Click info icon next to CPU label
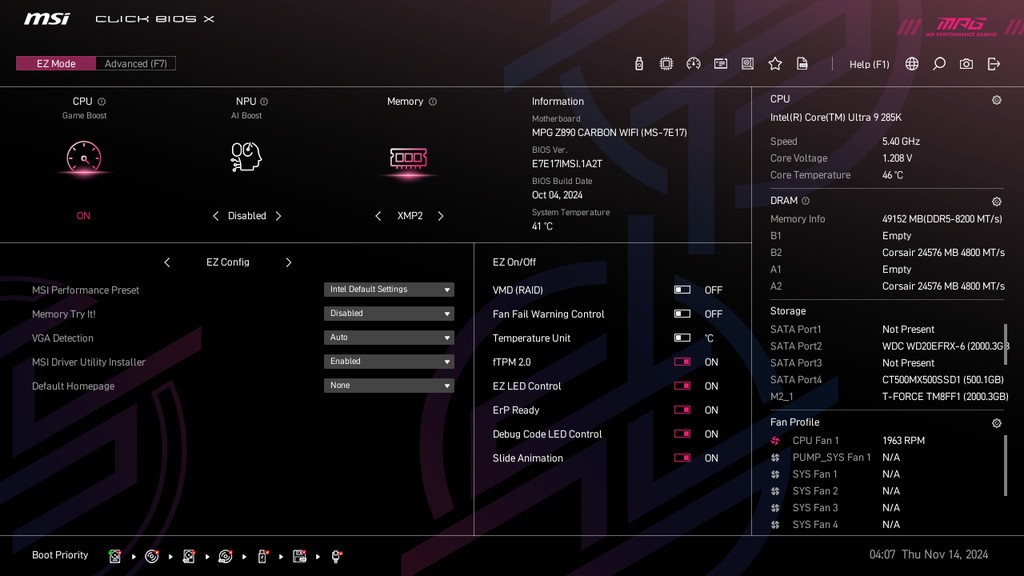This screenshot has height=576, width=1024. click(x=102, y=101)
